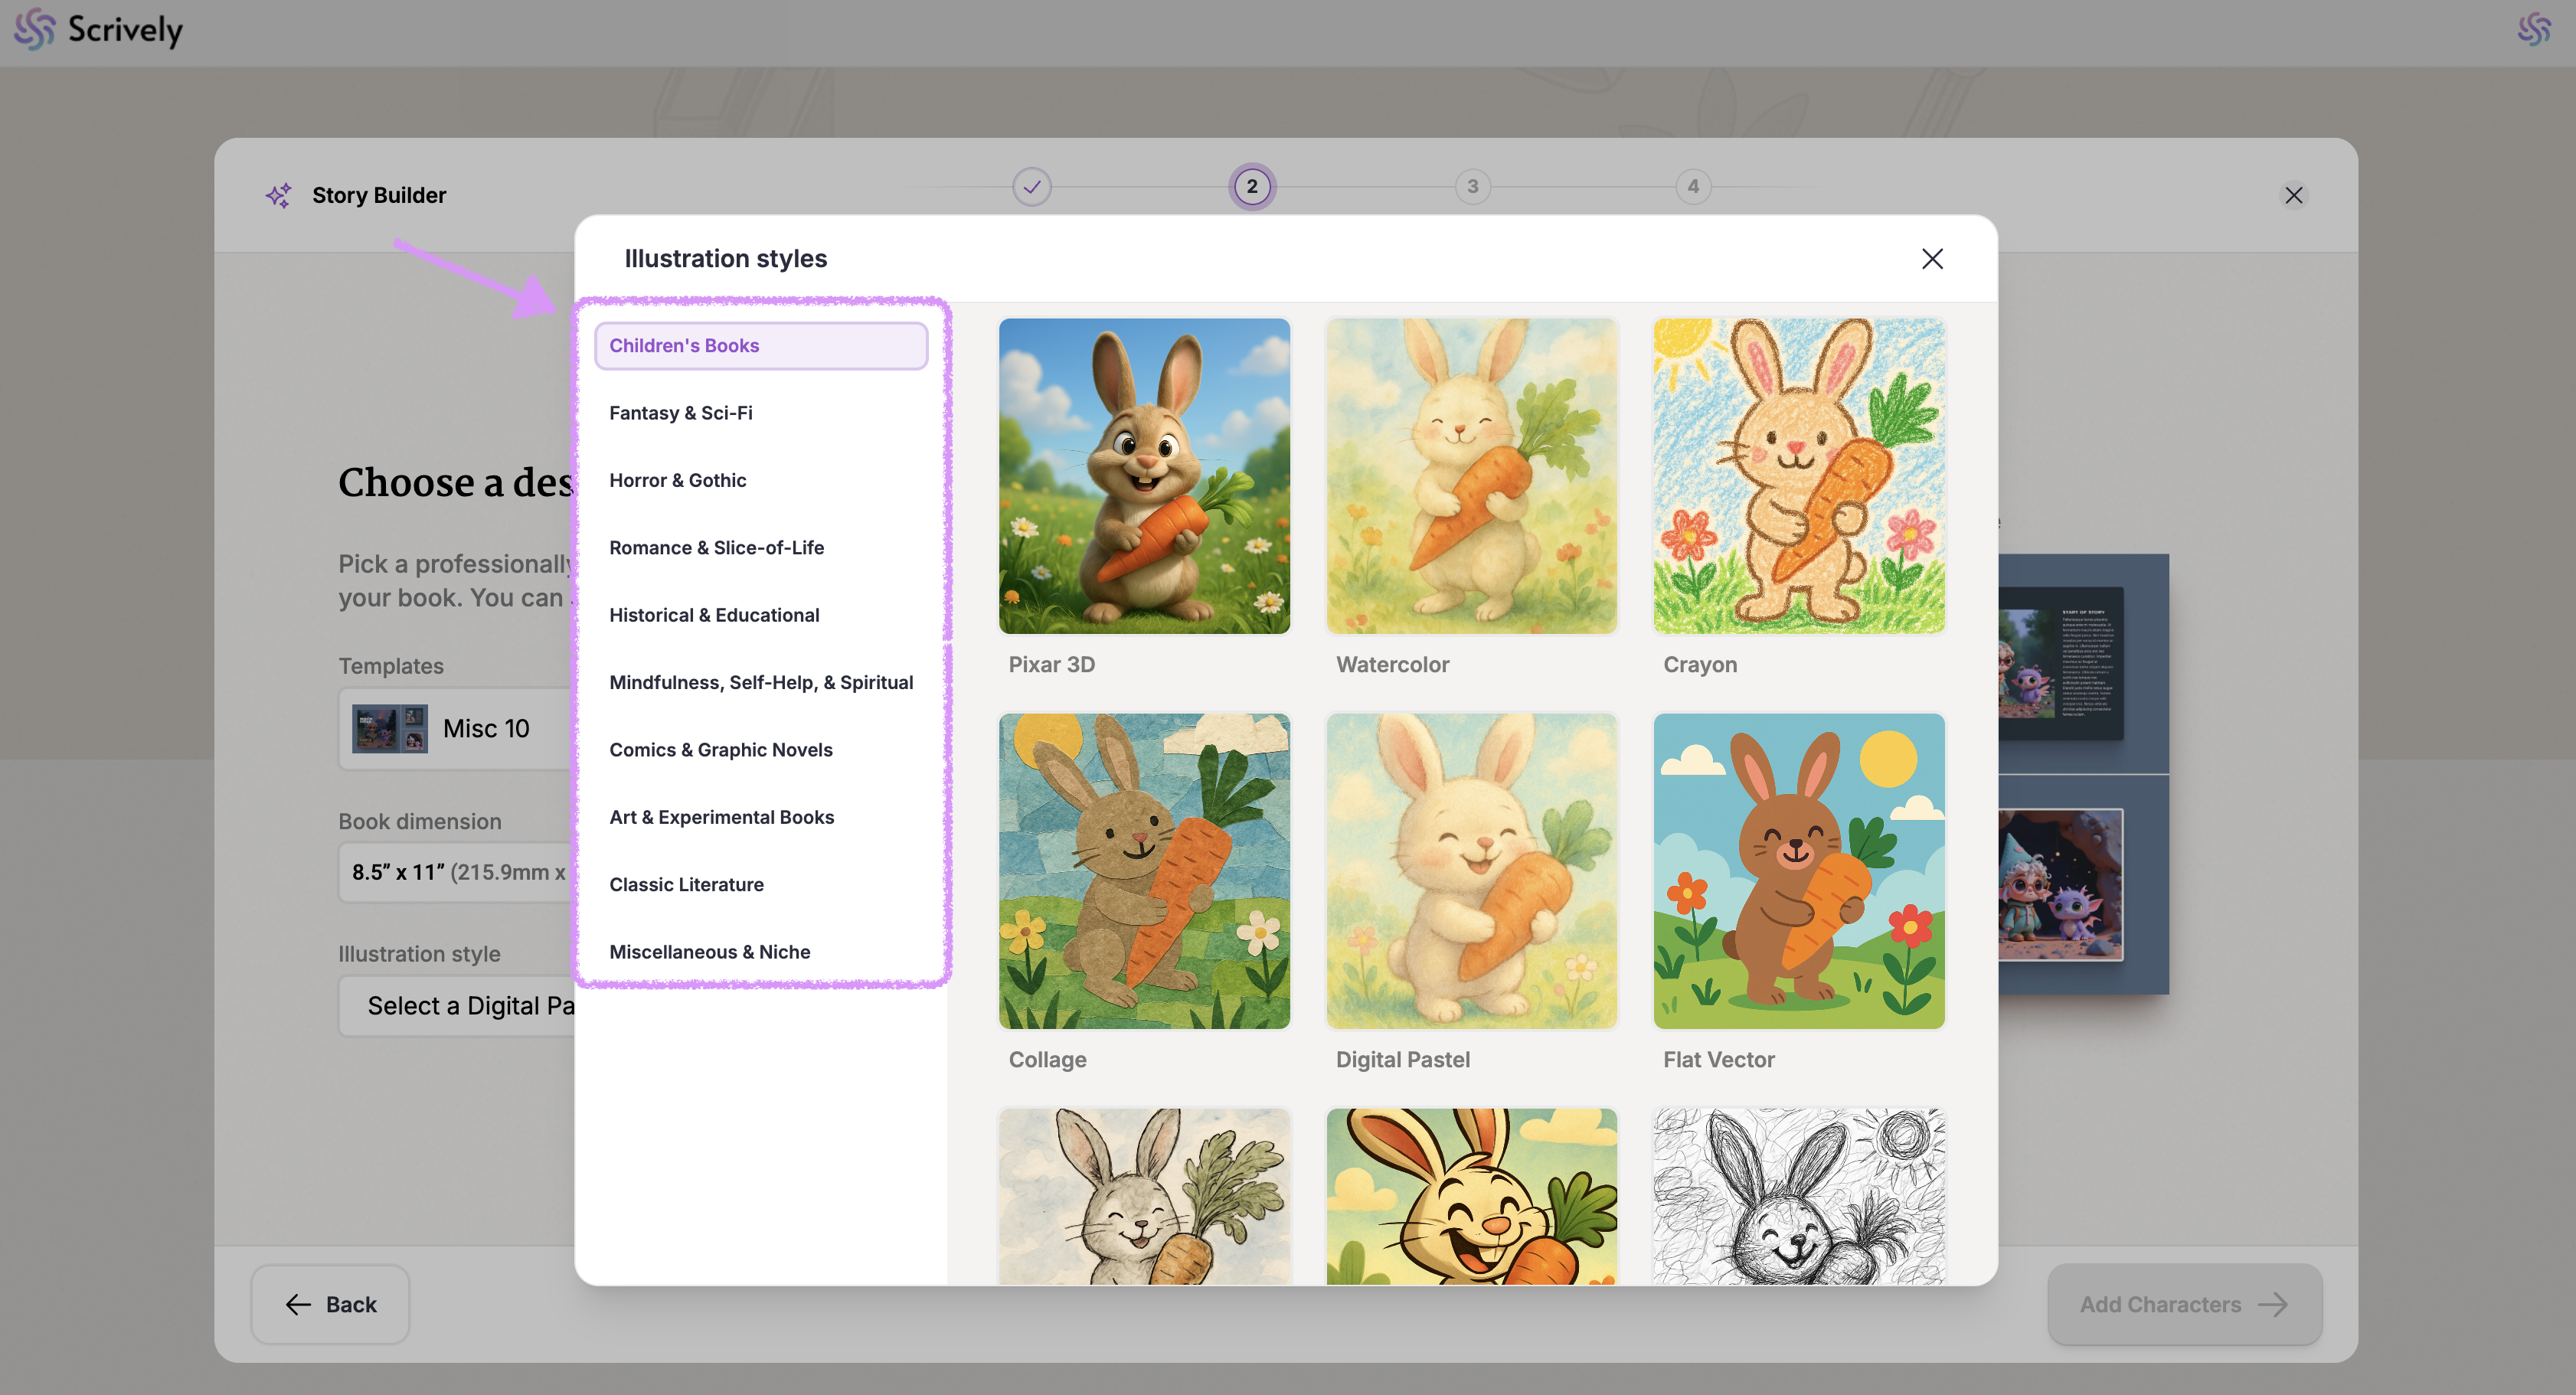This screenshot has width=2576, height=1395.
Task: Select the Fantasy & Sci-Fi category
Action: [680, 413]
